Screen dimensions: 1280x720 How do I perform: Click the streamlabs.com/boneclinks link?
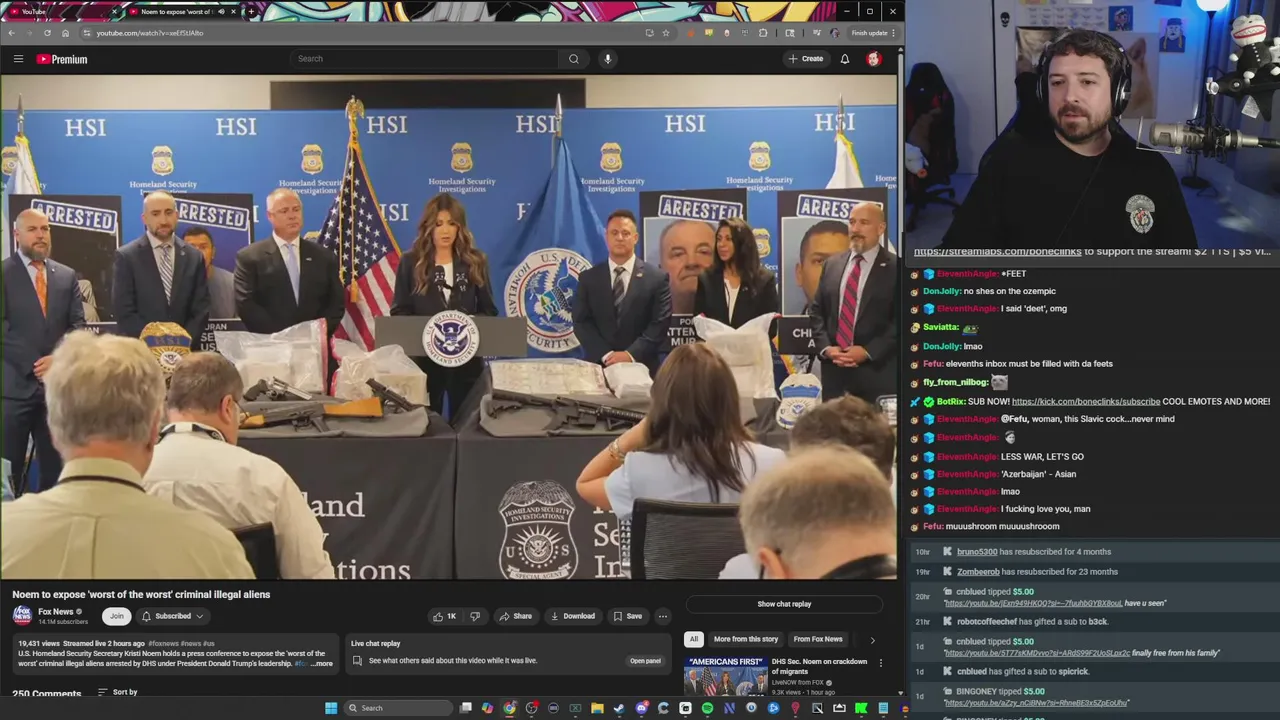[x=997, y=252]
